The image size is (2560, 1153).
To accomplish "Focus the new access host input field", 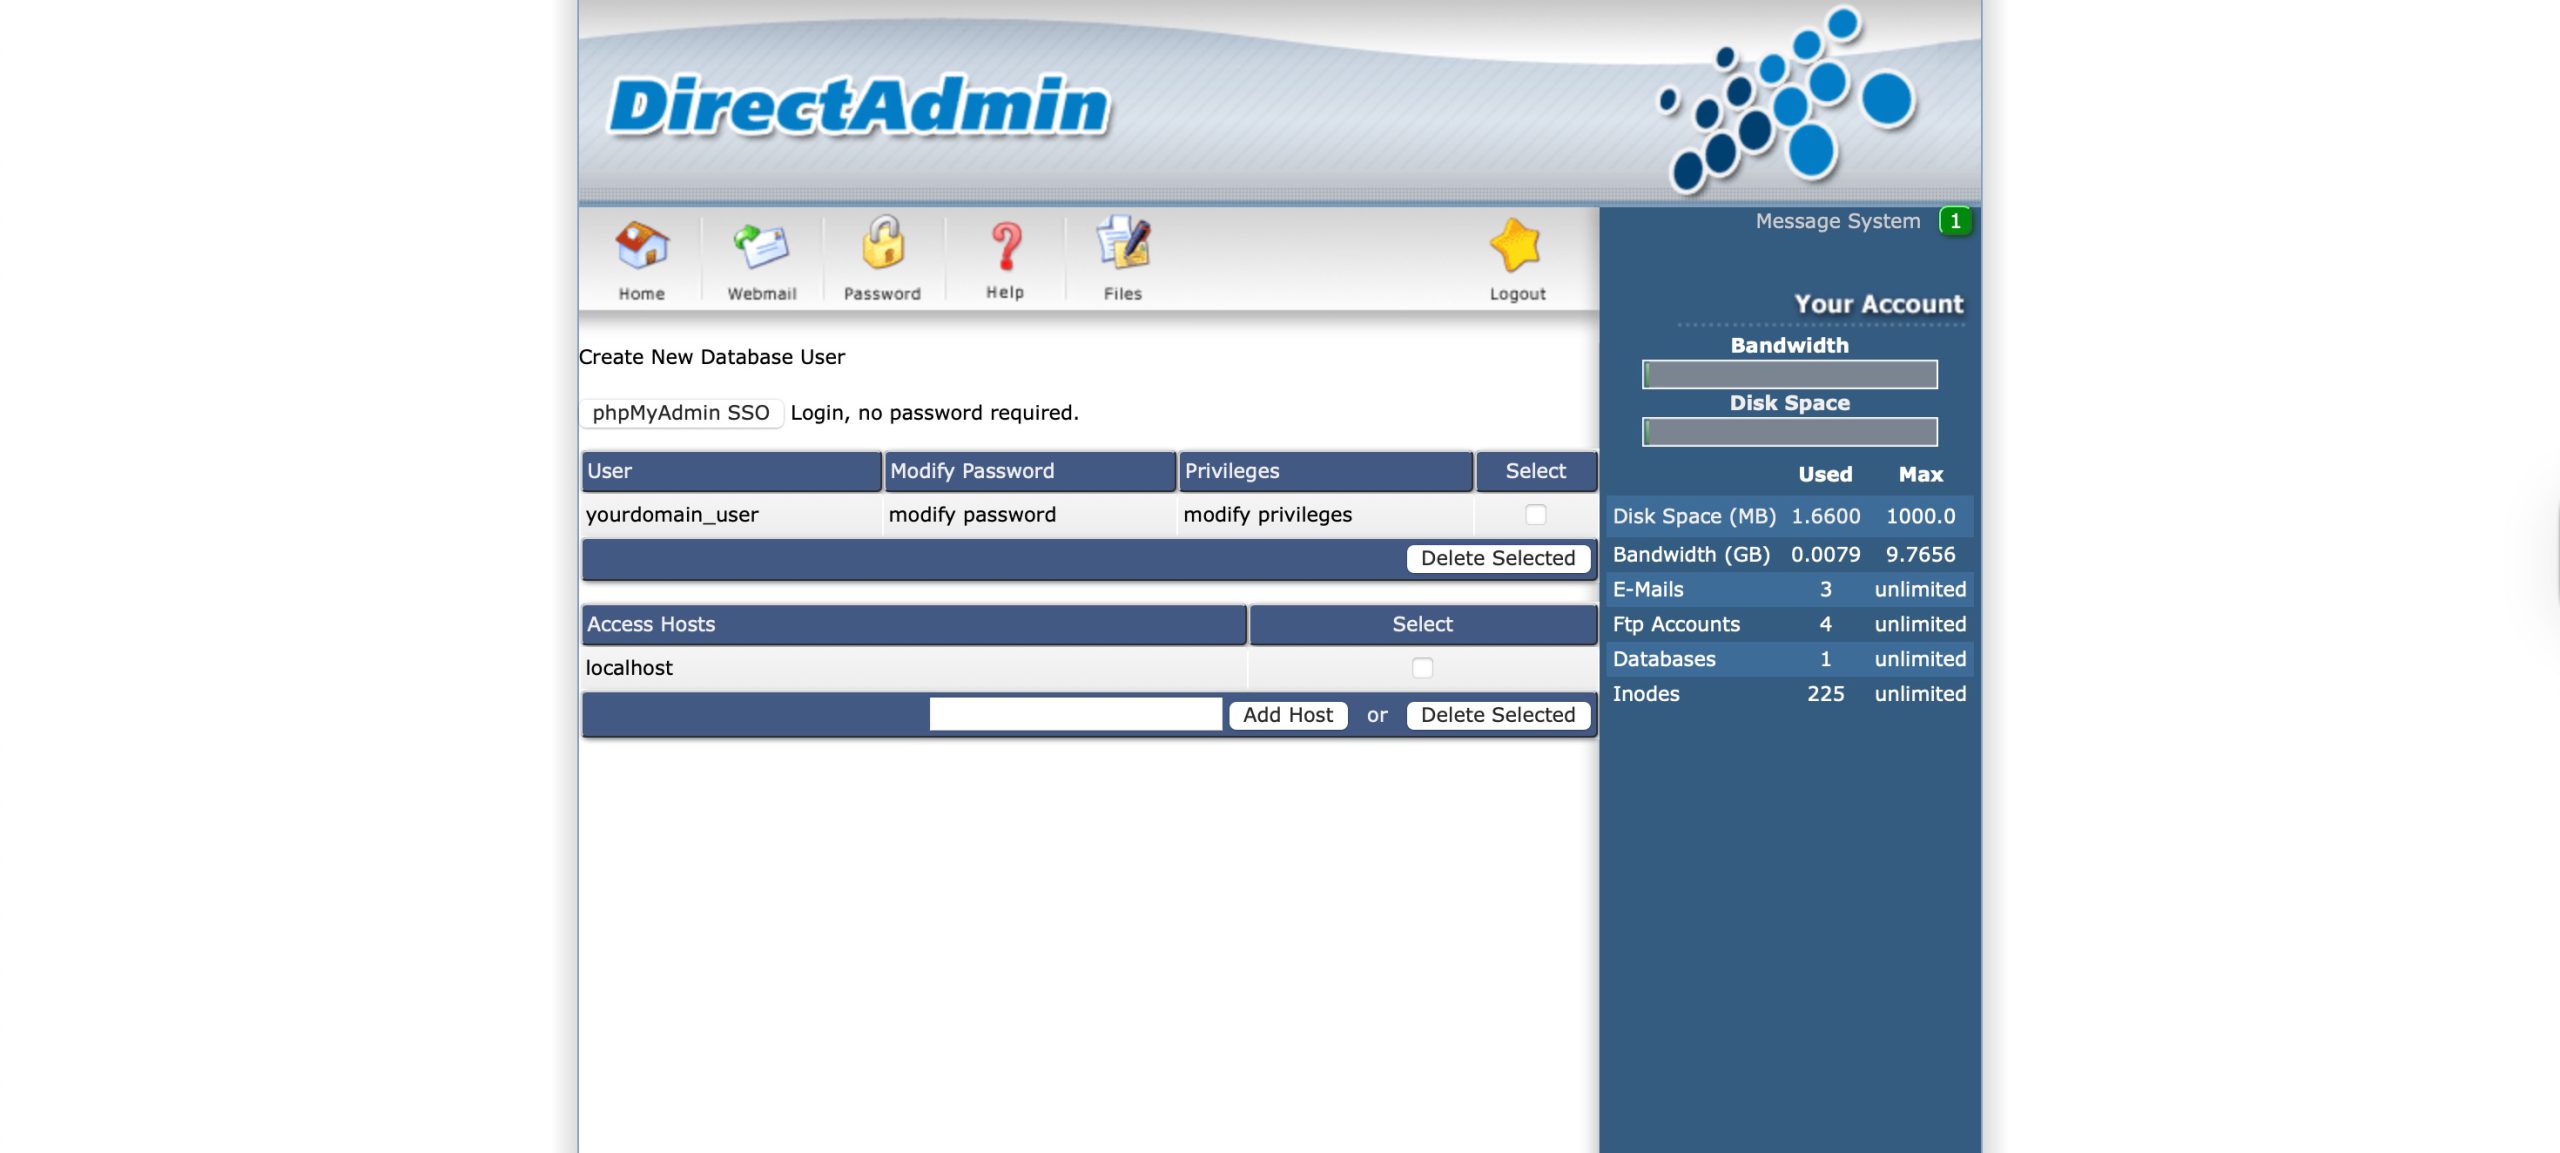I will pyautogui.click(x=1075, y=714).
